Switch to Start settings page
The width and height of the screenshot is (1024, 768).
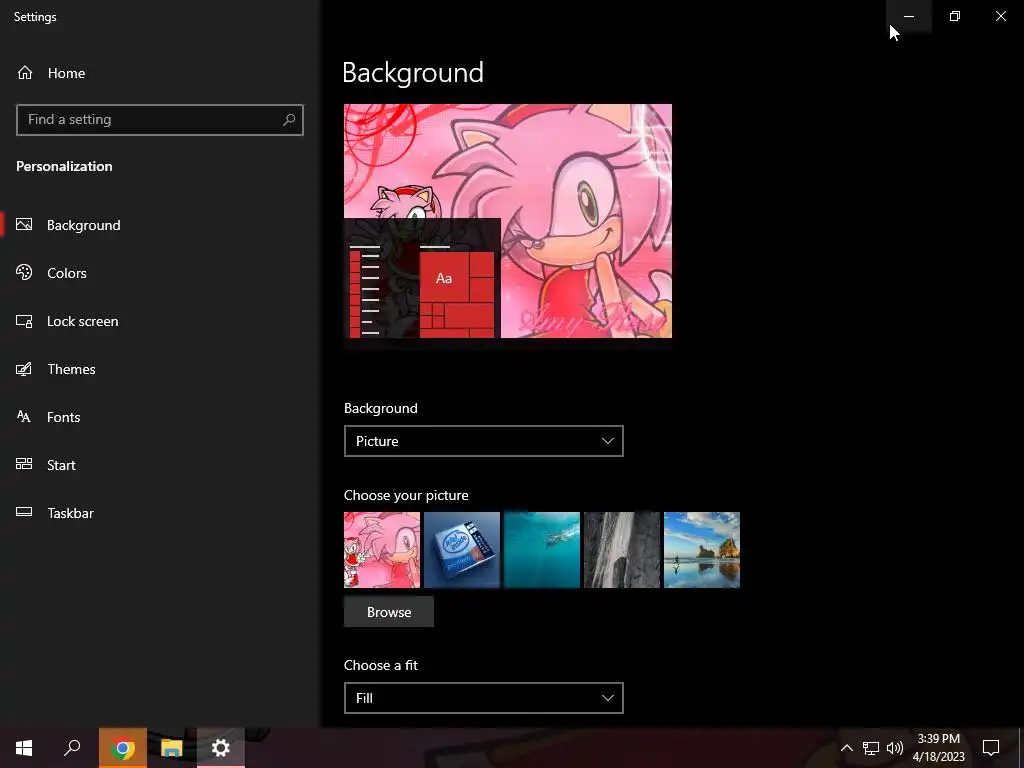[x=61, y=465]
